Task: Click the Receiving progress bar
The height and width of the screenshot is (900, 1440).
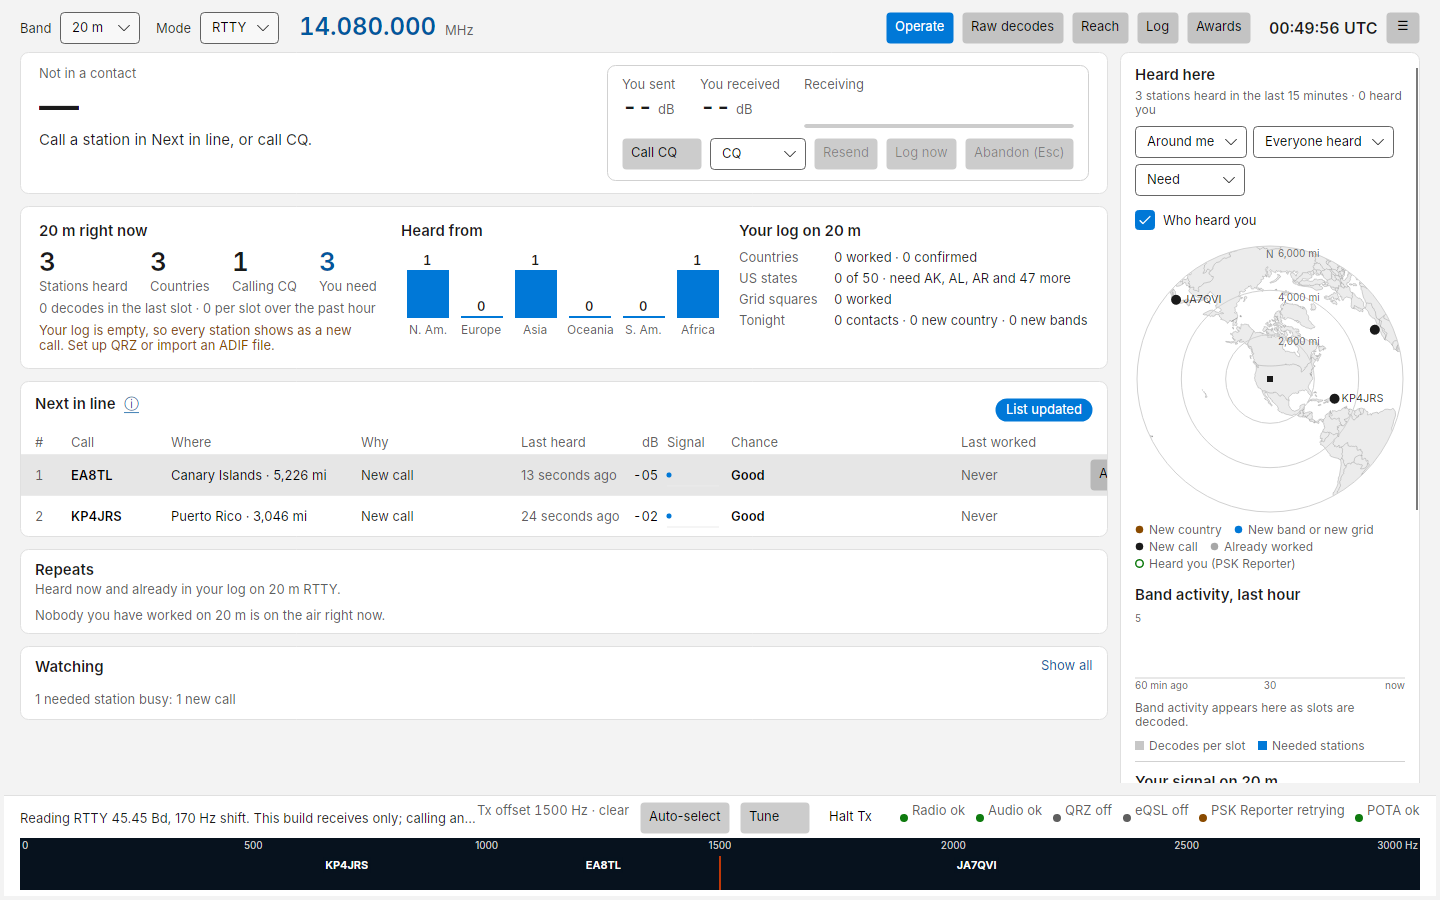Action: click(x=939, y=126)
